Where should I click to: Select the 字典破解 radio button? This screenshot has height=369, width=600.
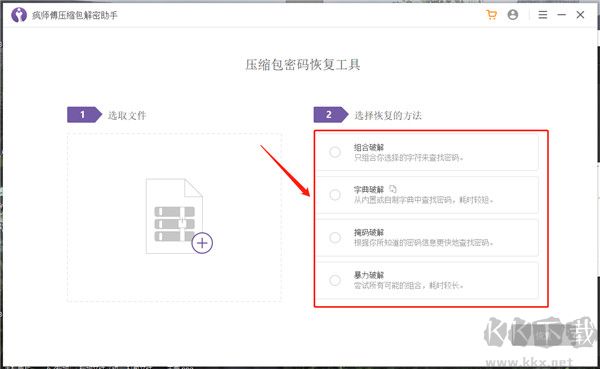click(x=335, y=195)
